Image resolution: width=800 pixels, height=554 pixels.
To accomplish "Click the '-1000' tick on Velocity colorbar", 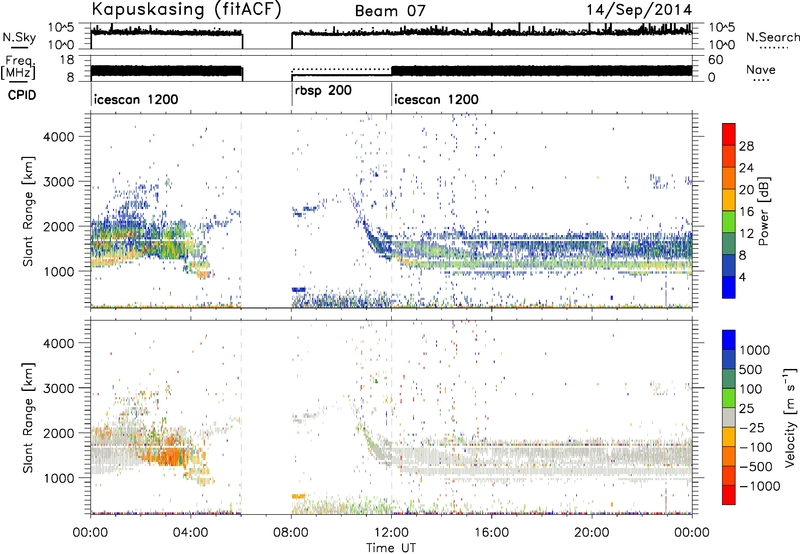I will coord(759,486).
